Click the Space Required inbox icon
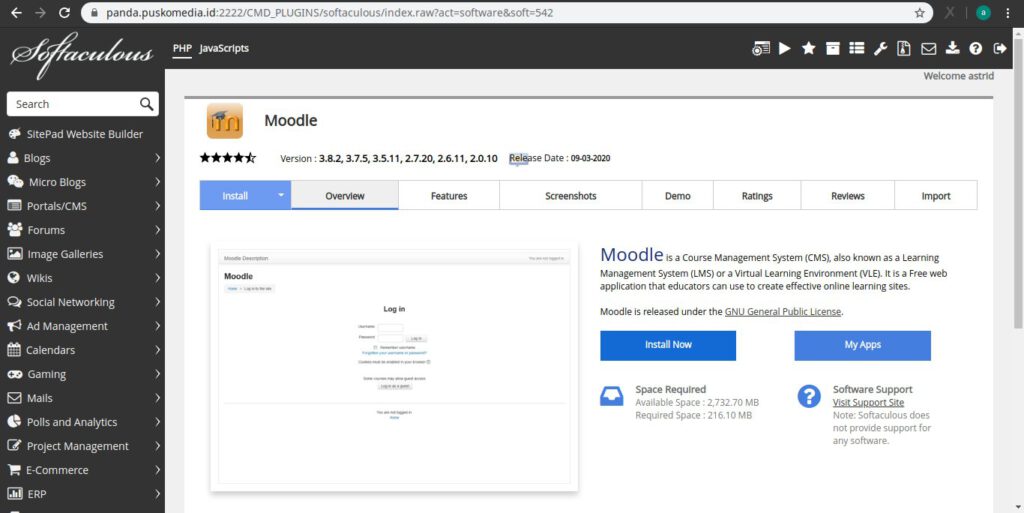1024x513 pixels. tap(611, 396)
